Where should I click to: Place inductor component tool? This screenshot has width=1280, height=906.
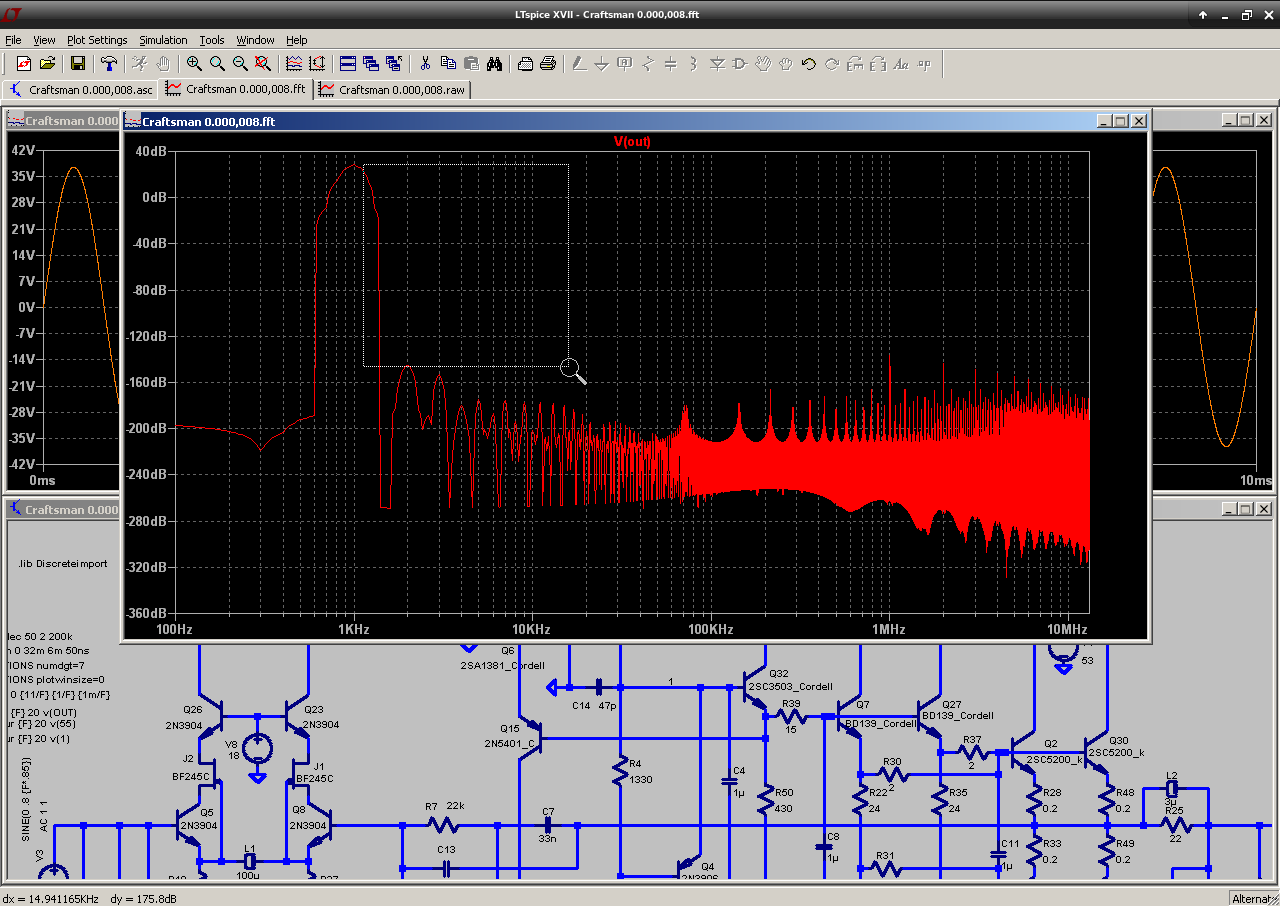coord(694,64)
